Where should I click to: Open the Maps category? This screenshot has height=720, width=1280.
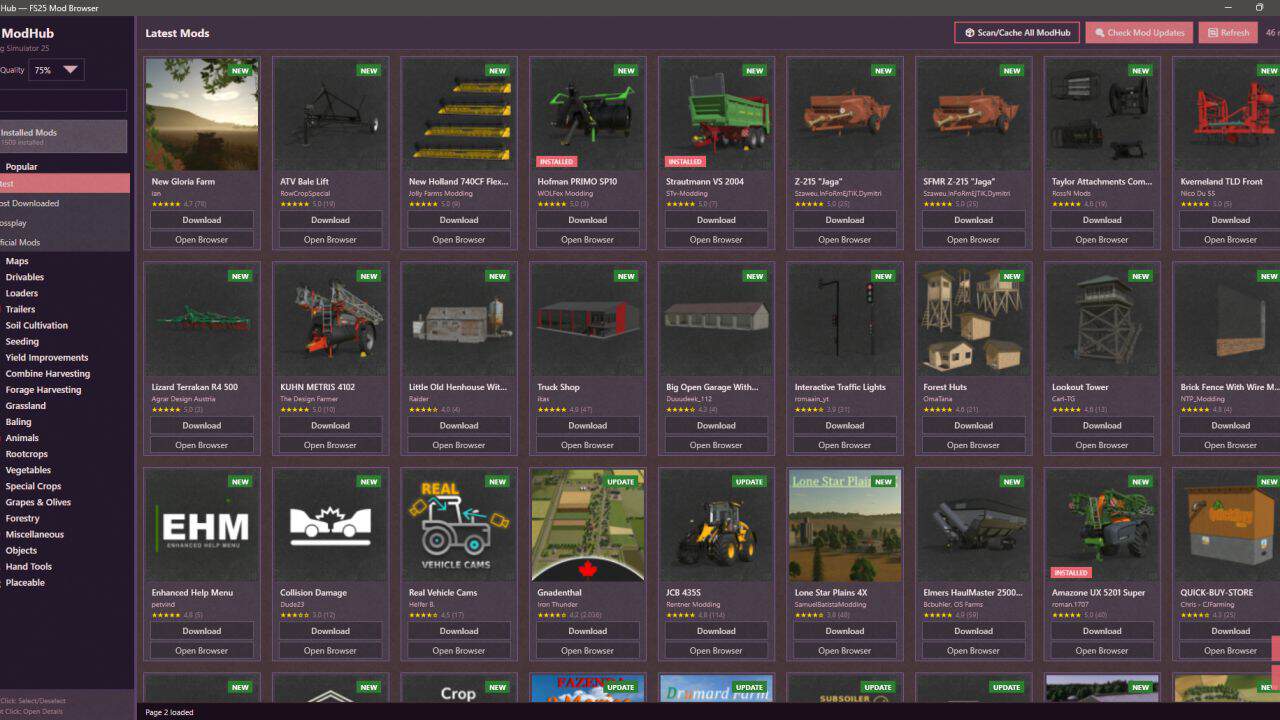pyautogui.click(x=17, y=261)
